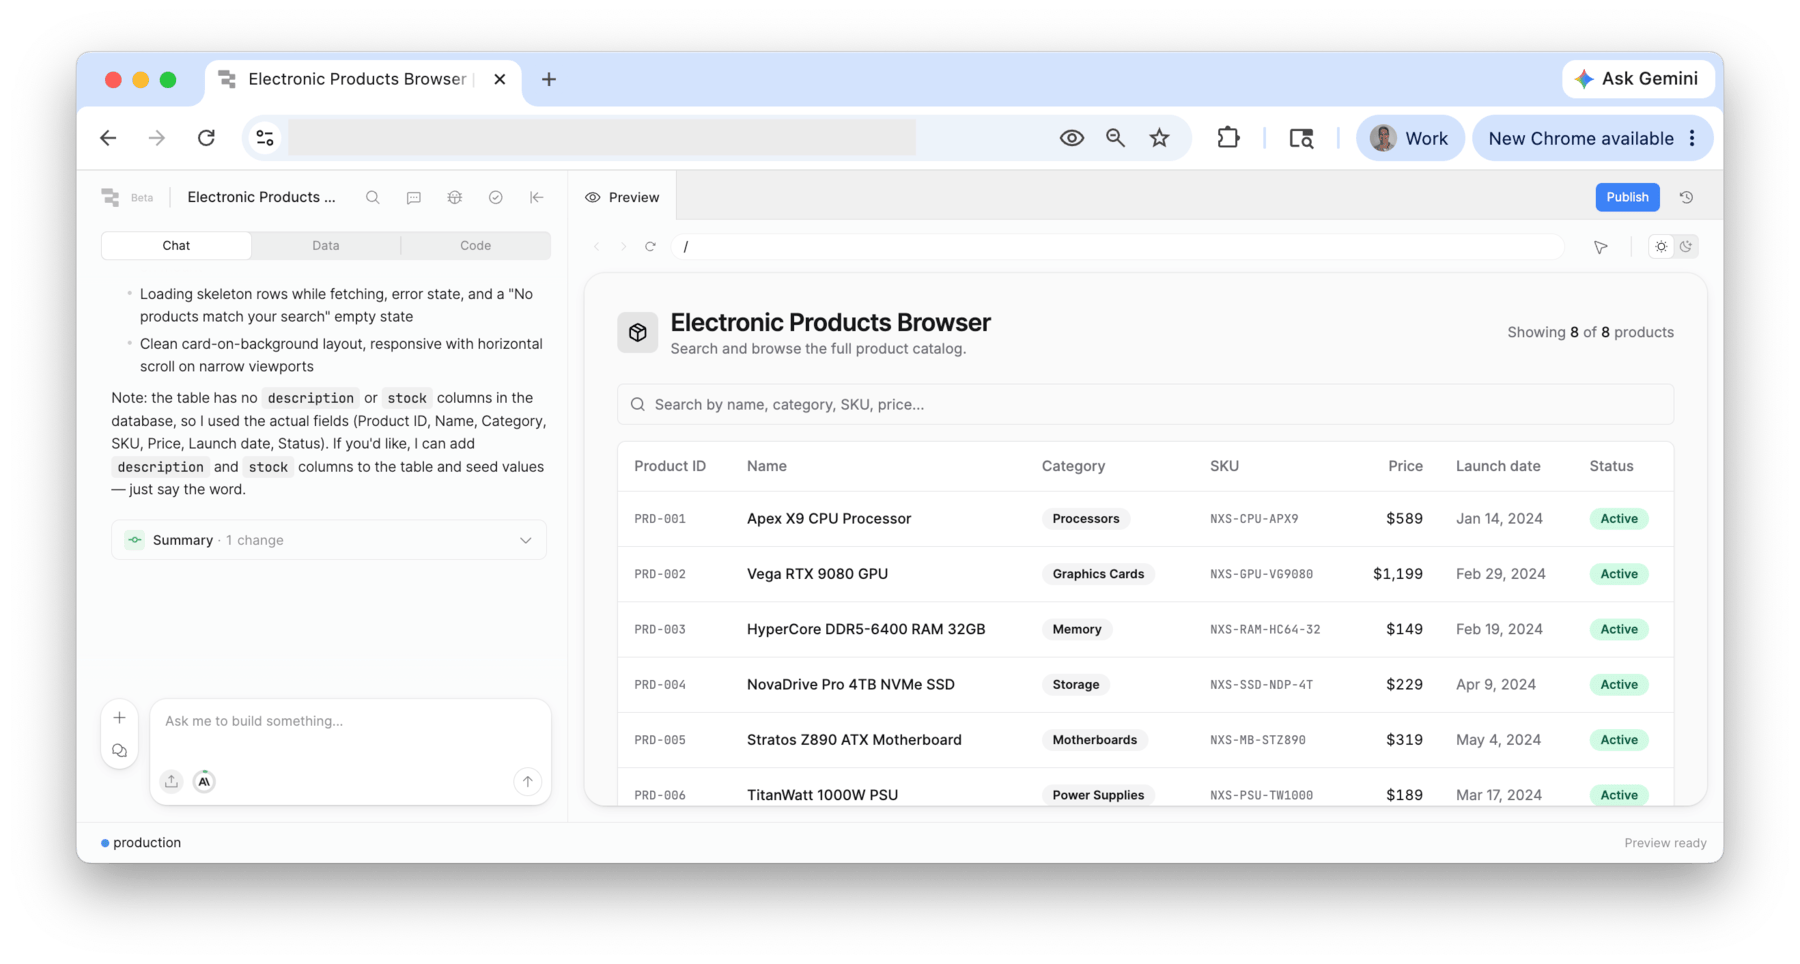The image size is (1800, 964).
Task: Click the Status column header
Action: (x=1611, y=466)
